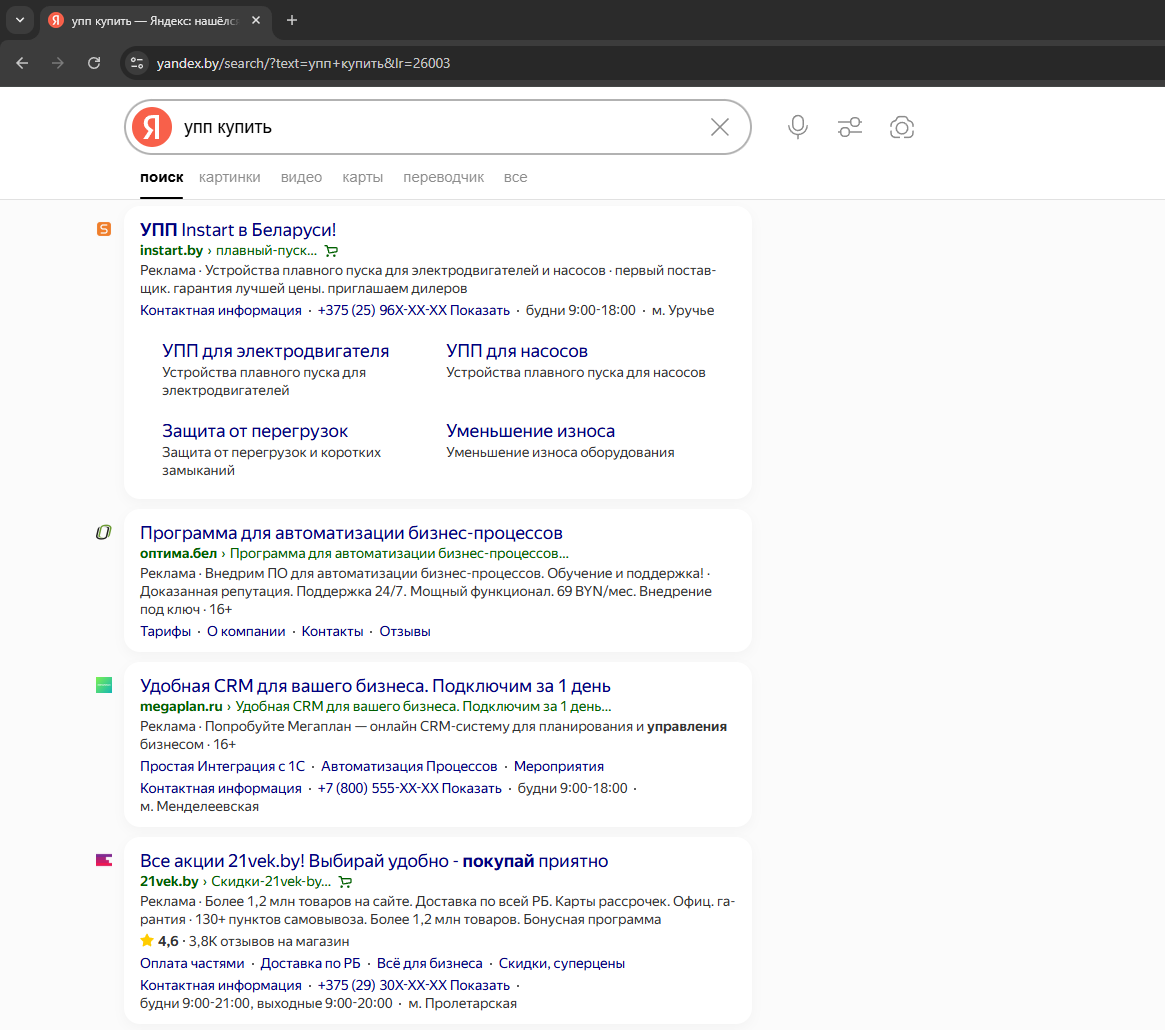Switch to видео tab
The image size is (1165, 1030).
click(x=301, y=178)
